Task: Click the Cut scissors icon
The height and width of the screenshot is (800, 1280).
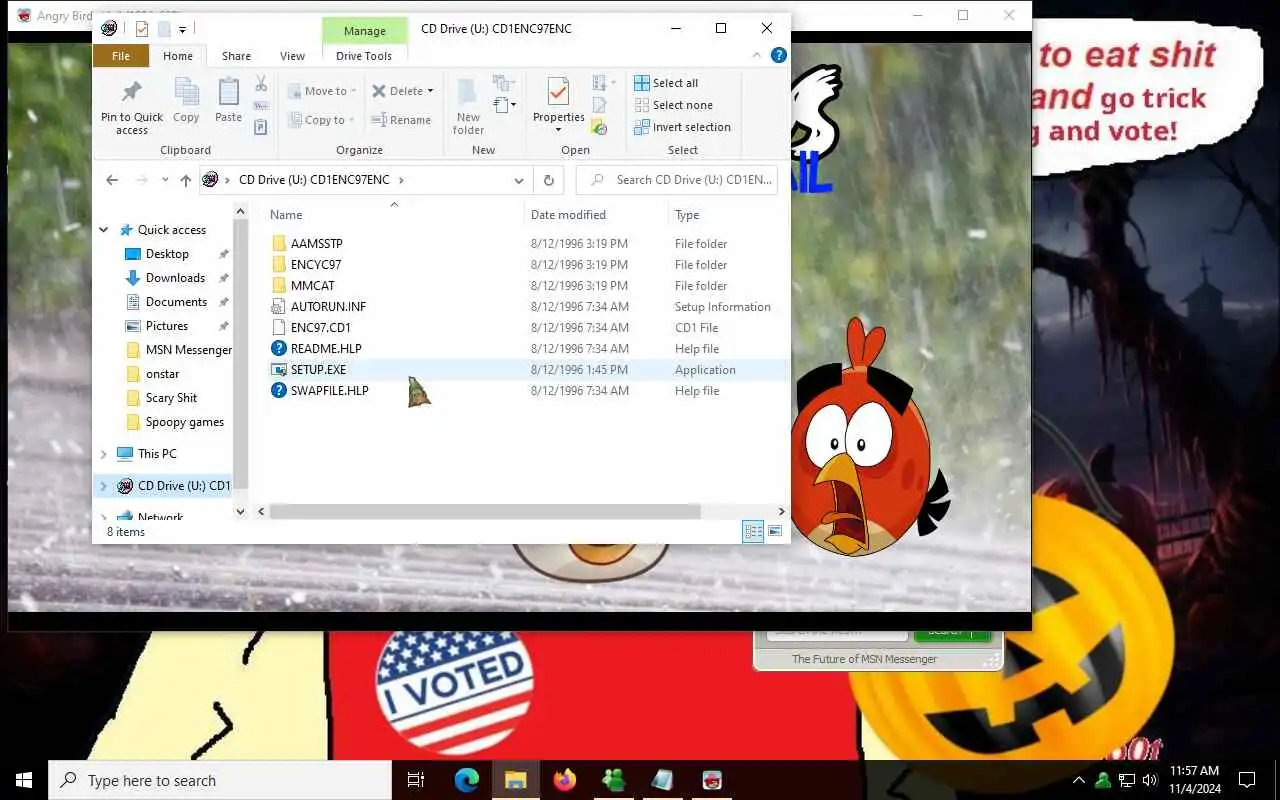Action: tap(261, 83)
